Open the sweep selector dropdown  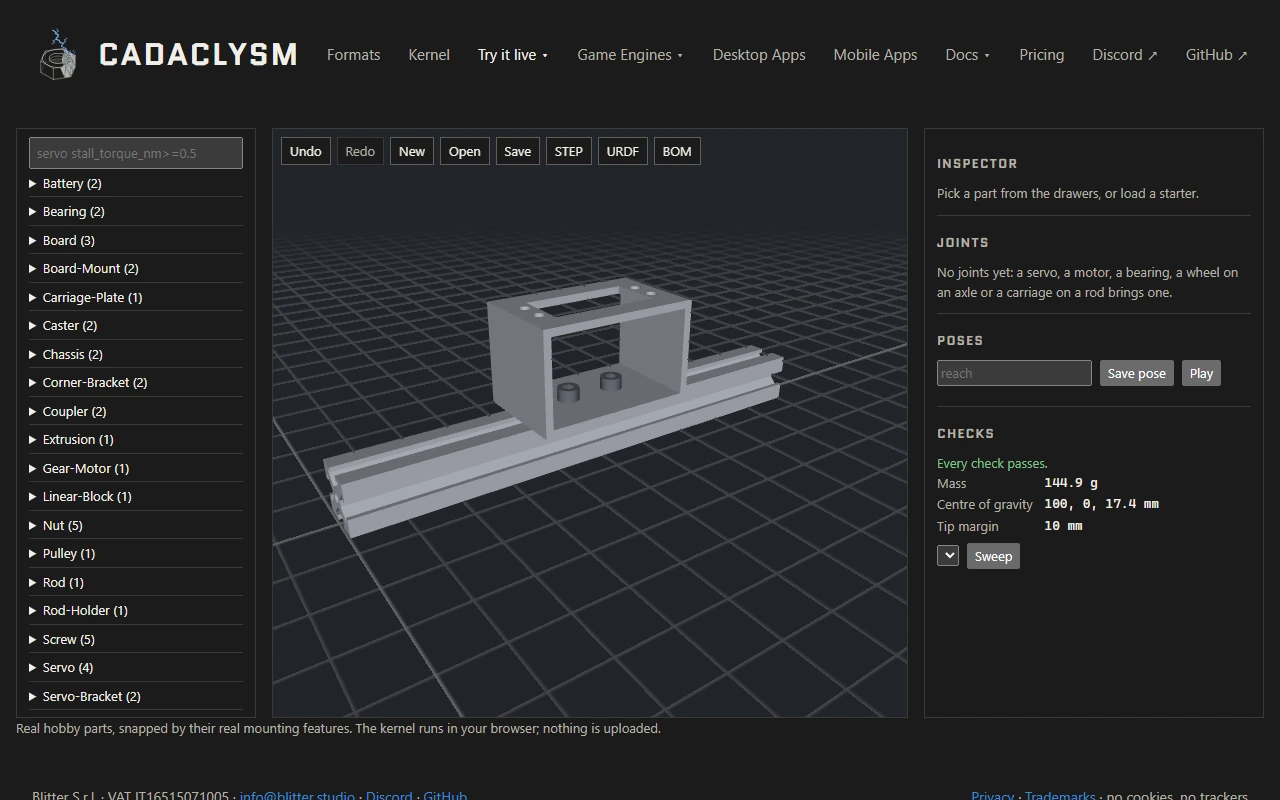click(948, 556)
